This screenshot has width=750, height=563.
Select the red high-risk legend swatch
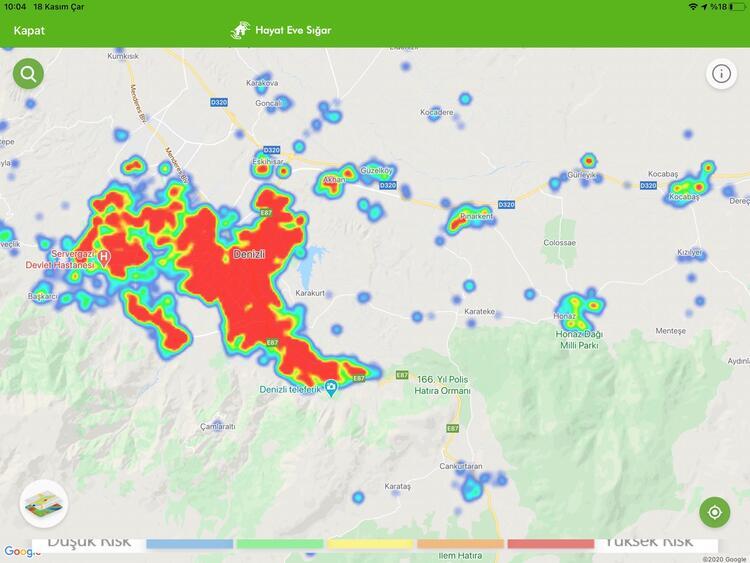550,544
